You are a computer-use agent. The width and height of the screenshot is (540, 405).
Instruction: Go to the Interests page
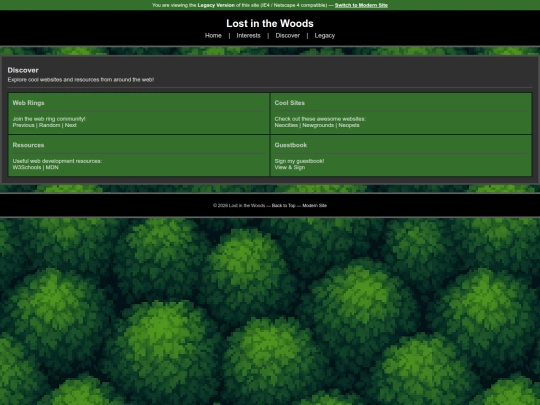click(248, 35)
